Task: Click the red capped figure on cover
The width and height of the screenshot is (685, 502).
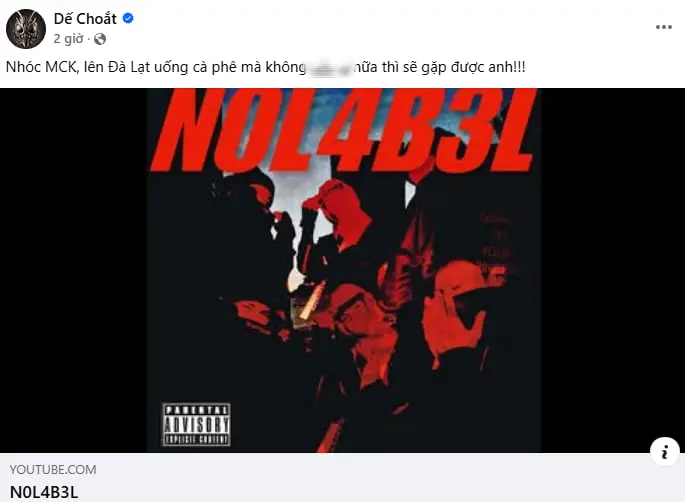Action: [x=334, y=214]
